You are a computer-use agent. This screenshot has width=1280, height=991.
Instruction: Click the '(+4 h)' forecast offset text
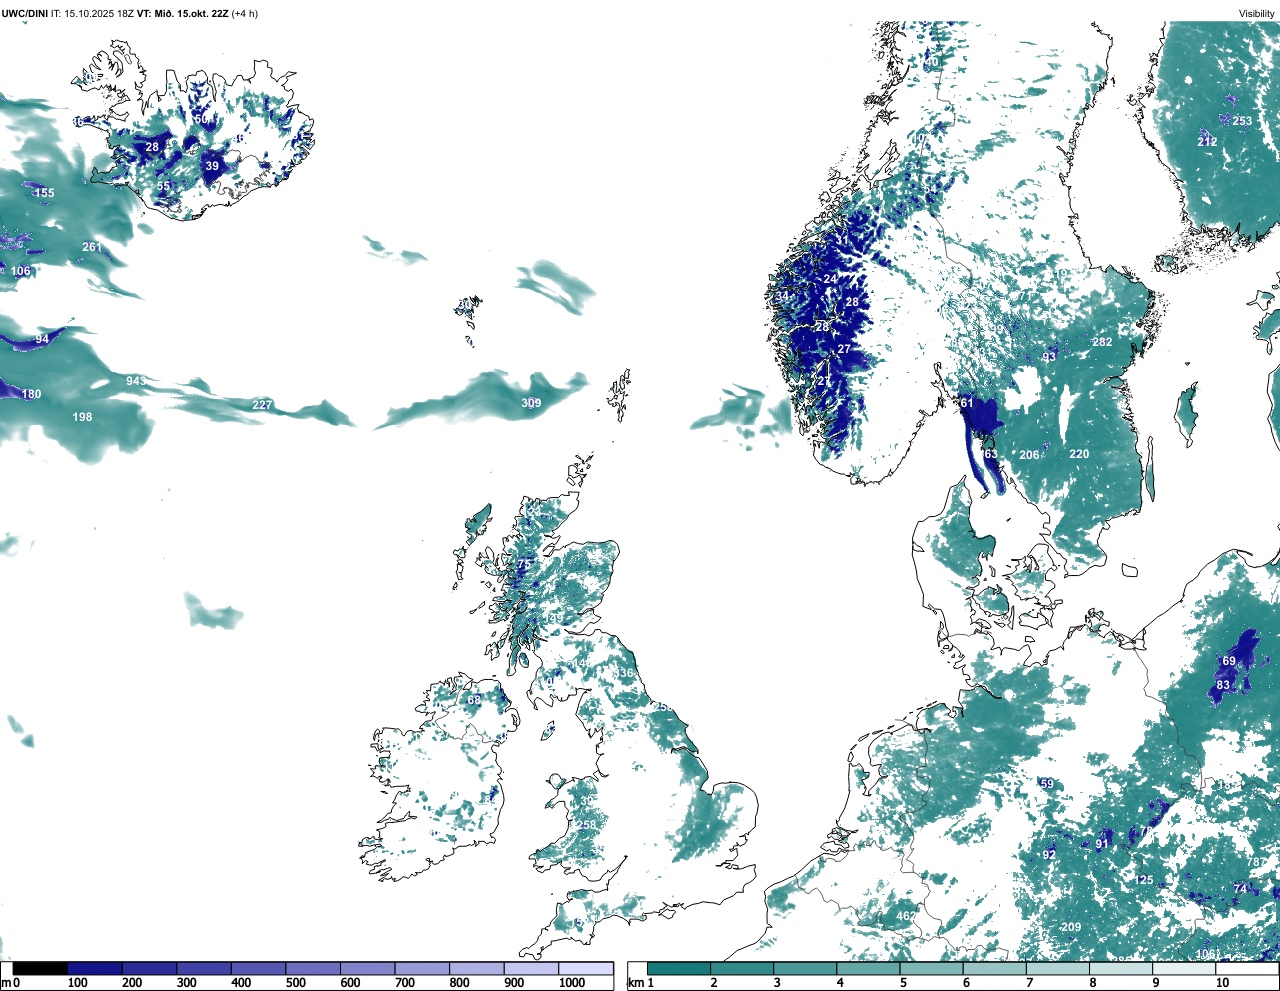[x=244, y=13]
